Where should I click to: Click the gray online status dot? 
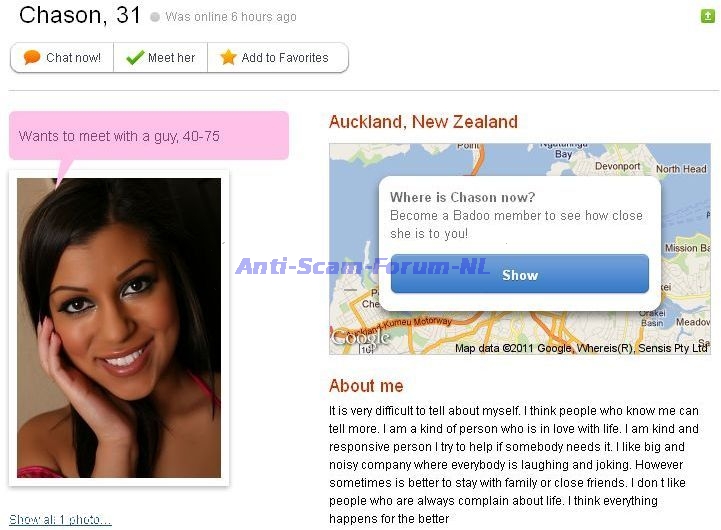tap(155, 17)
